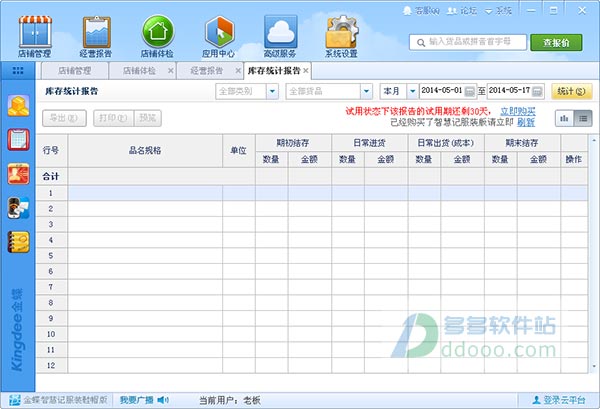600x409 pixels.
Task: Click the 行号 column header
Action: [51, 151]
